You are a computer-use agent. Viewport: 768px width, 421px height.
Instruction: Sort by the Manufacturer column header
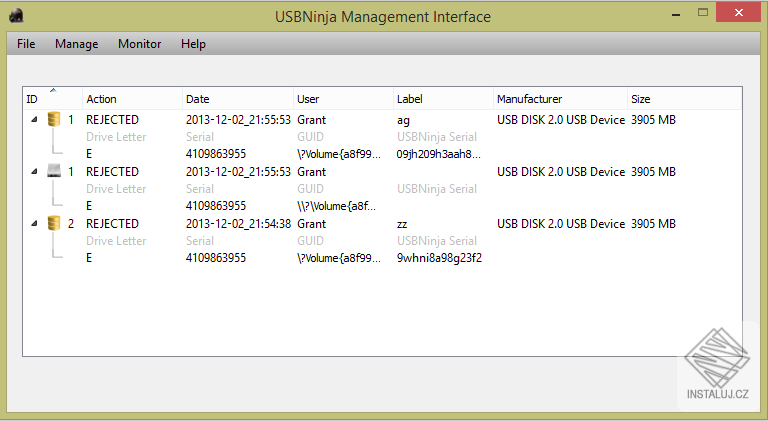(x=560, y=99)
